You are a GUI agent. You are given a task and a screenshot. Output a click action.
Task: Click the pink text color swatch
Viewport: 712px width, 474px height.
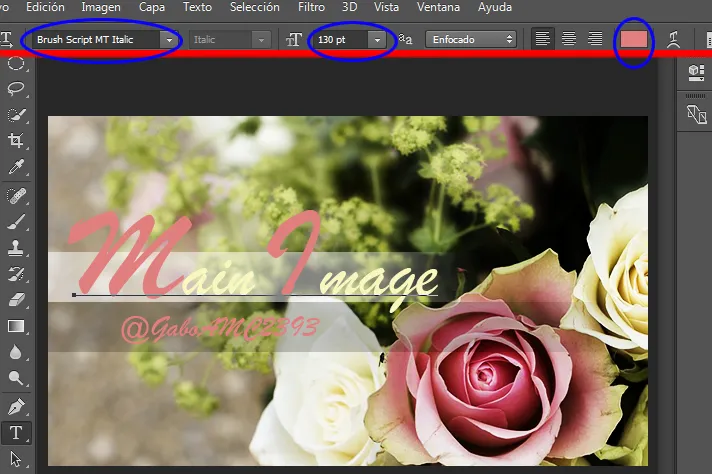633,40
